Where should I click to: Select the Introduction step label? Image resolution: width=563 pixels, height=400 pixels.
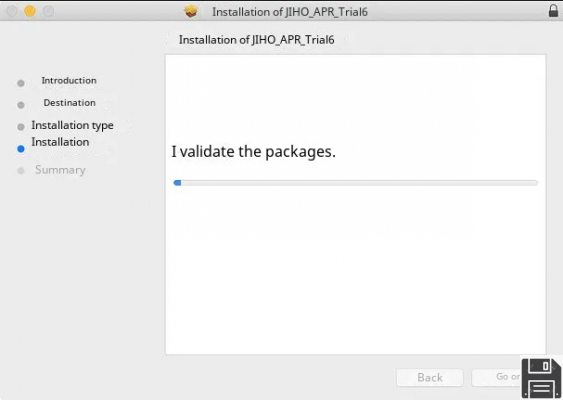(69, 80)
